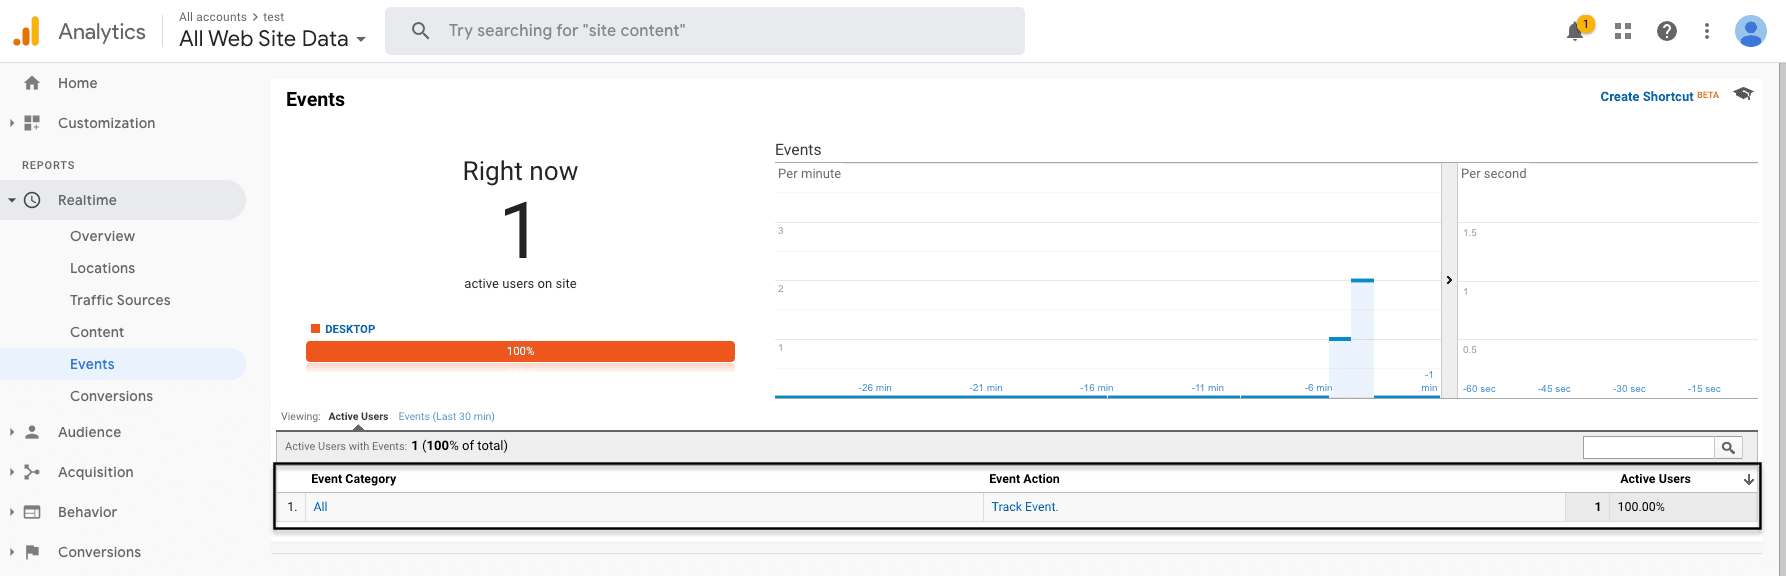Open the help question mark icon
Viewport: 1786px width, 576px height.
(x=1667, y=31)
